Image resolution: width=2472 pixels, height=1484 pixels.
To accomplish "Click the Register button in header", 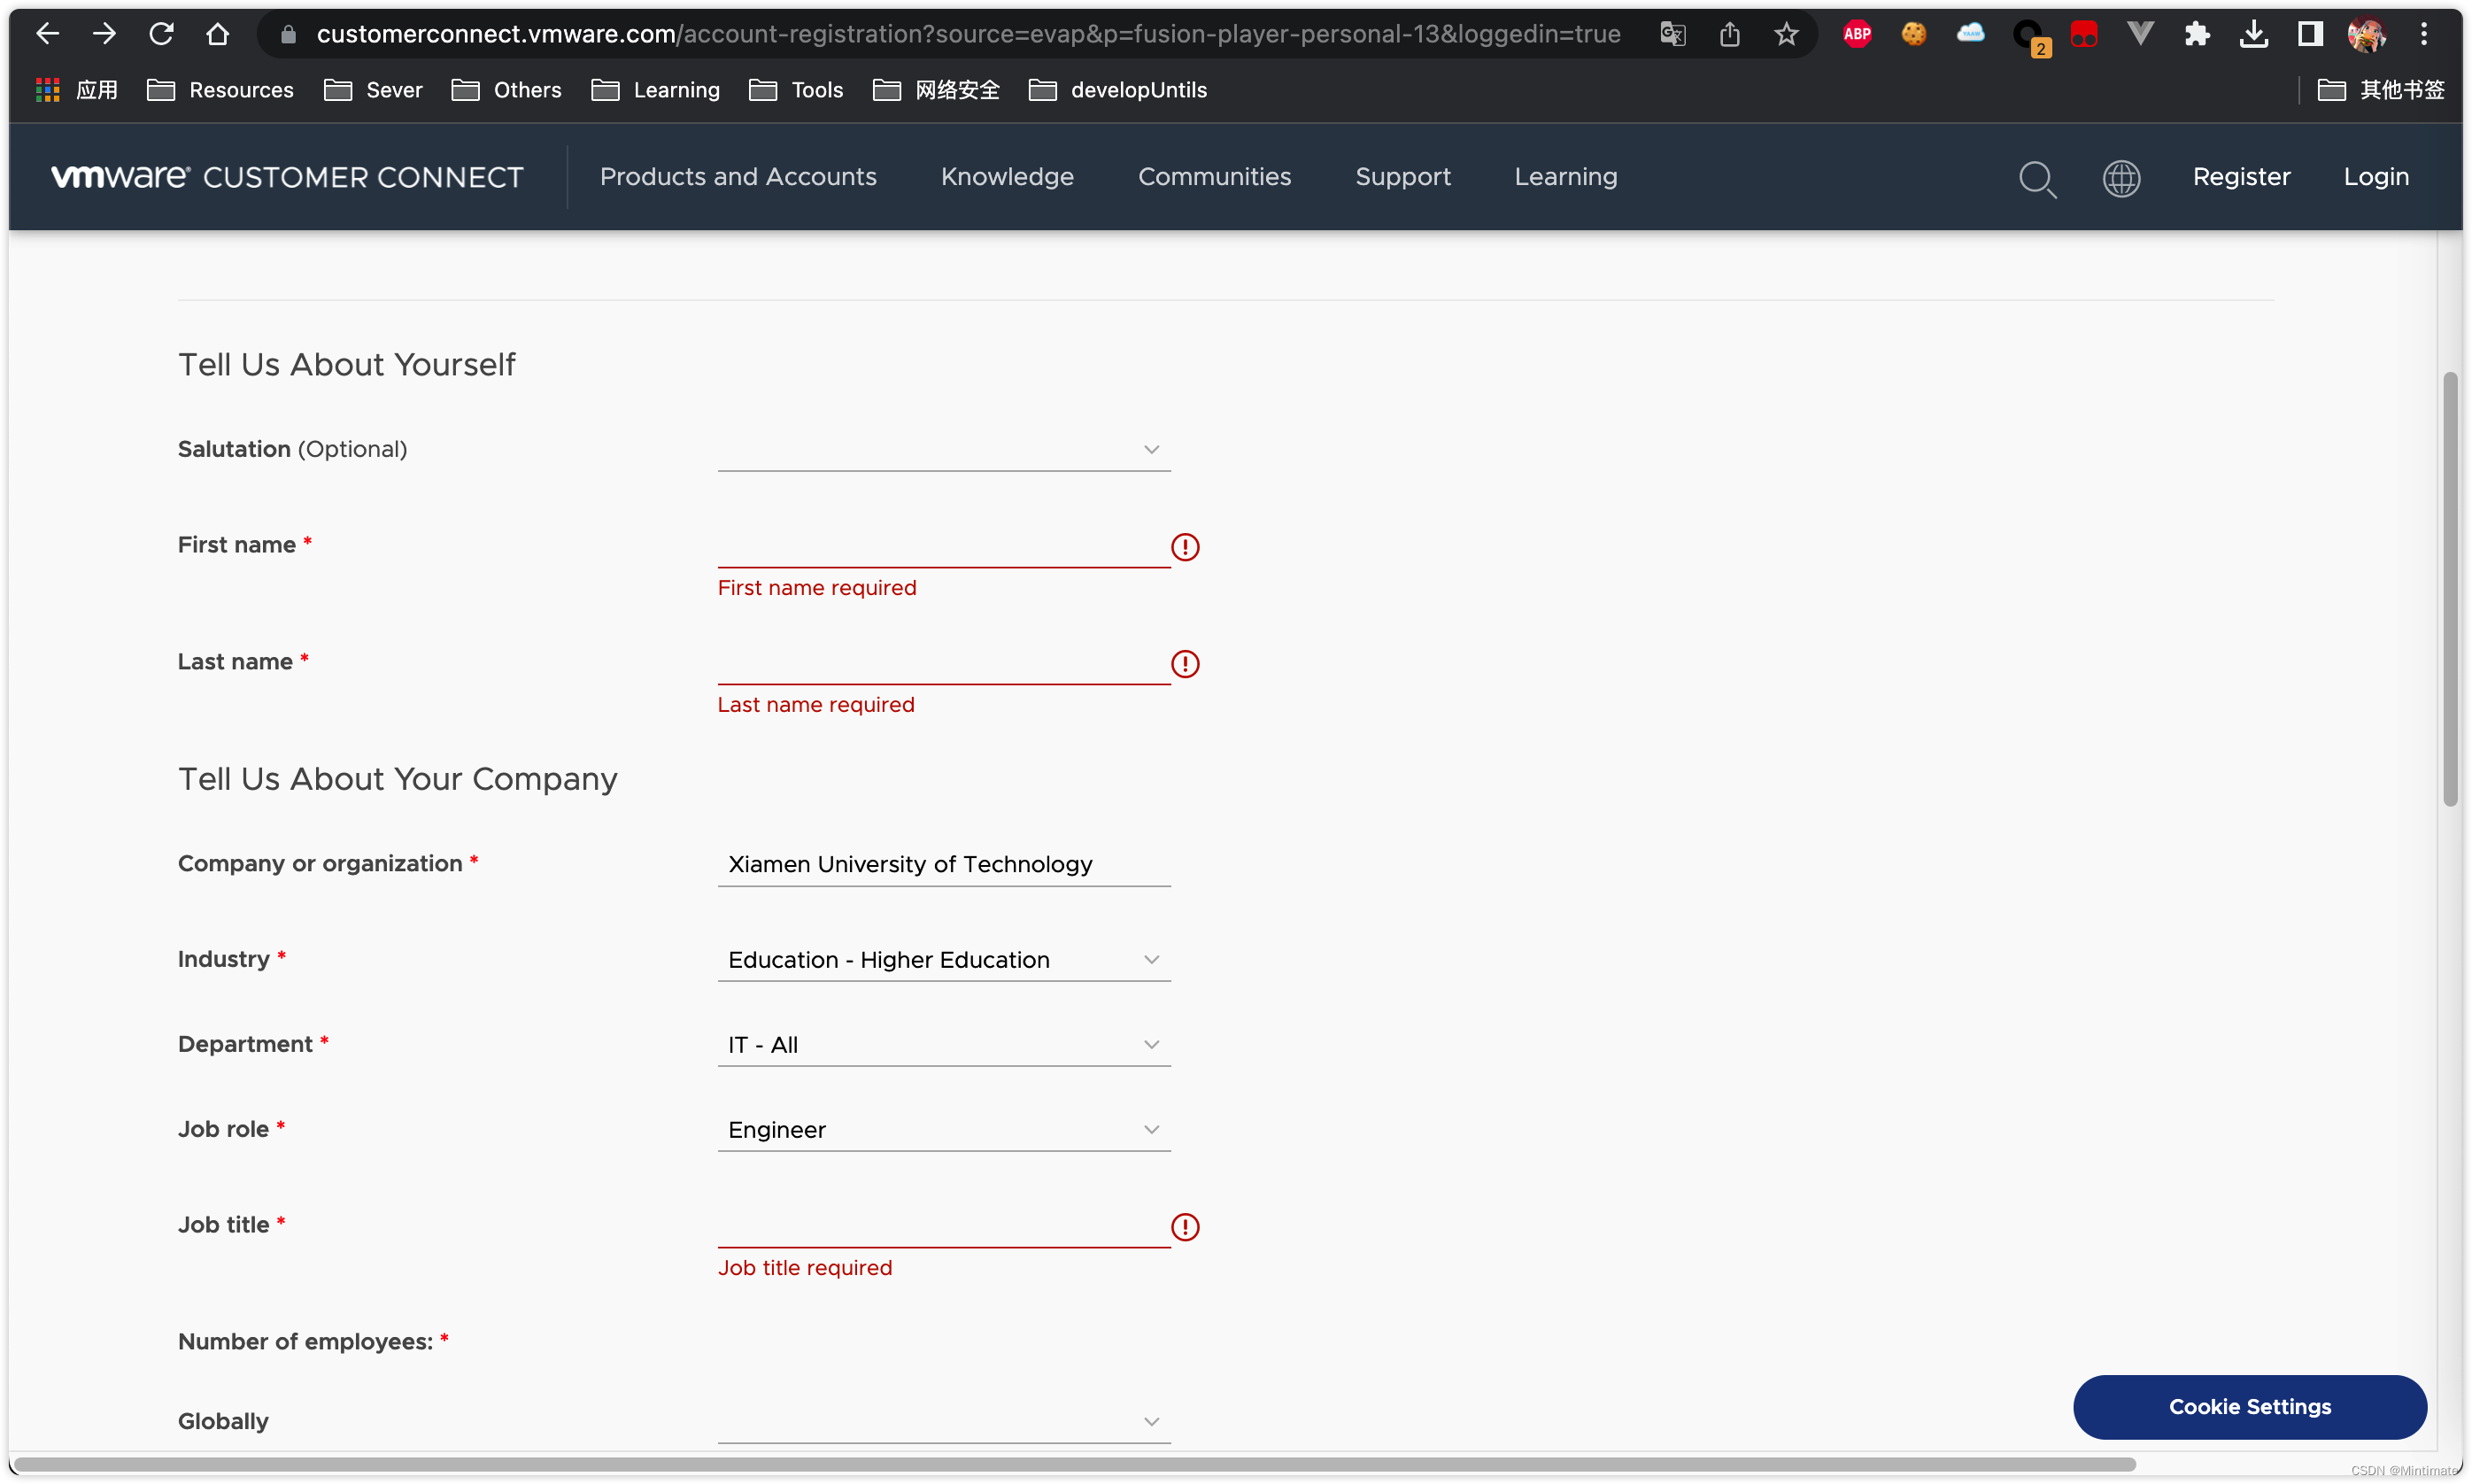I will click(2243, 177).
